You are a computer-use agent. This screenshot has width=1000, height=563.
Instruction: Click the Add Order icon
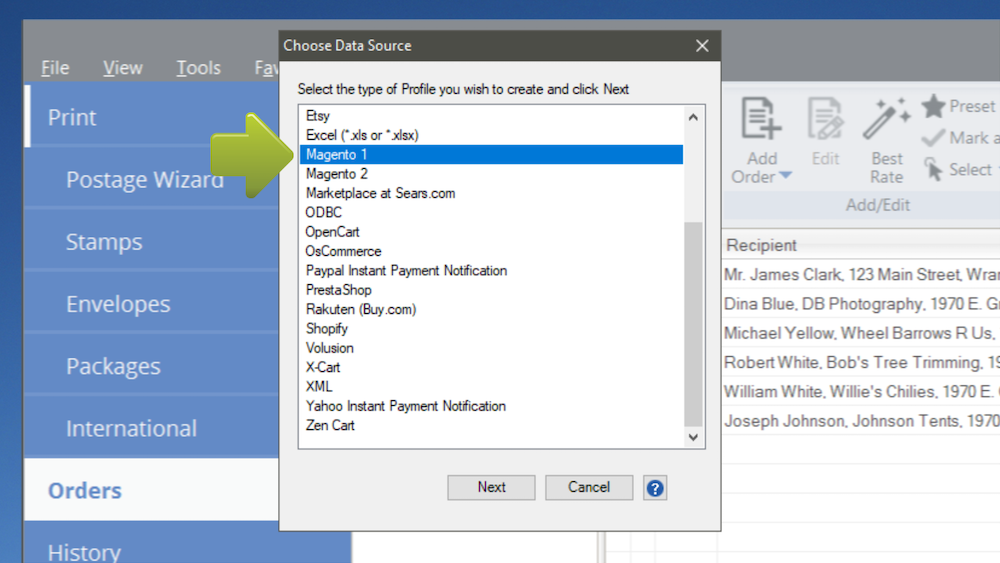click(761, 119)
